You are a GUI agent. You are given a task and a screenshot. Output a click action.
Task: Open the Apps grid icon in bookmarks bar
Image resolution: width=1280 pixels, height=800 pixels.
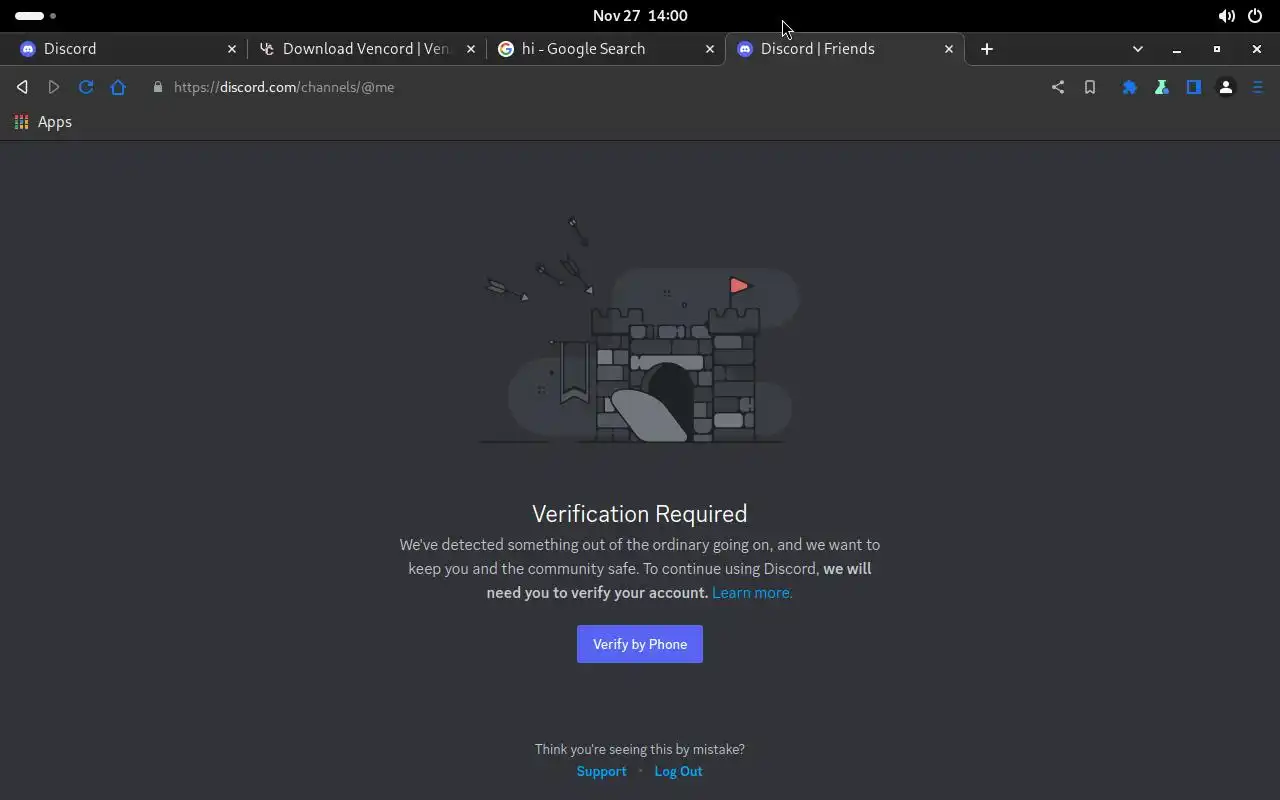21,122
